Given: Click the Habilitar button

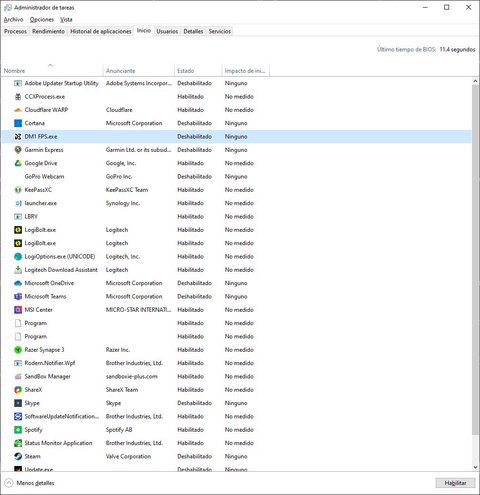Looking at the screenshot, I should click(455, 483).
